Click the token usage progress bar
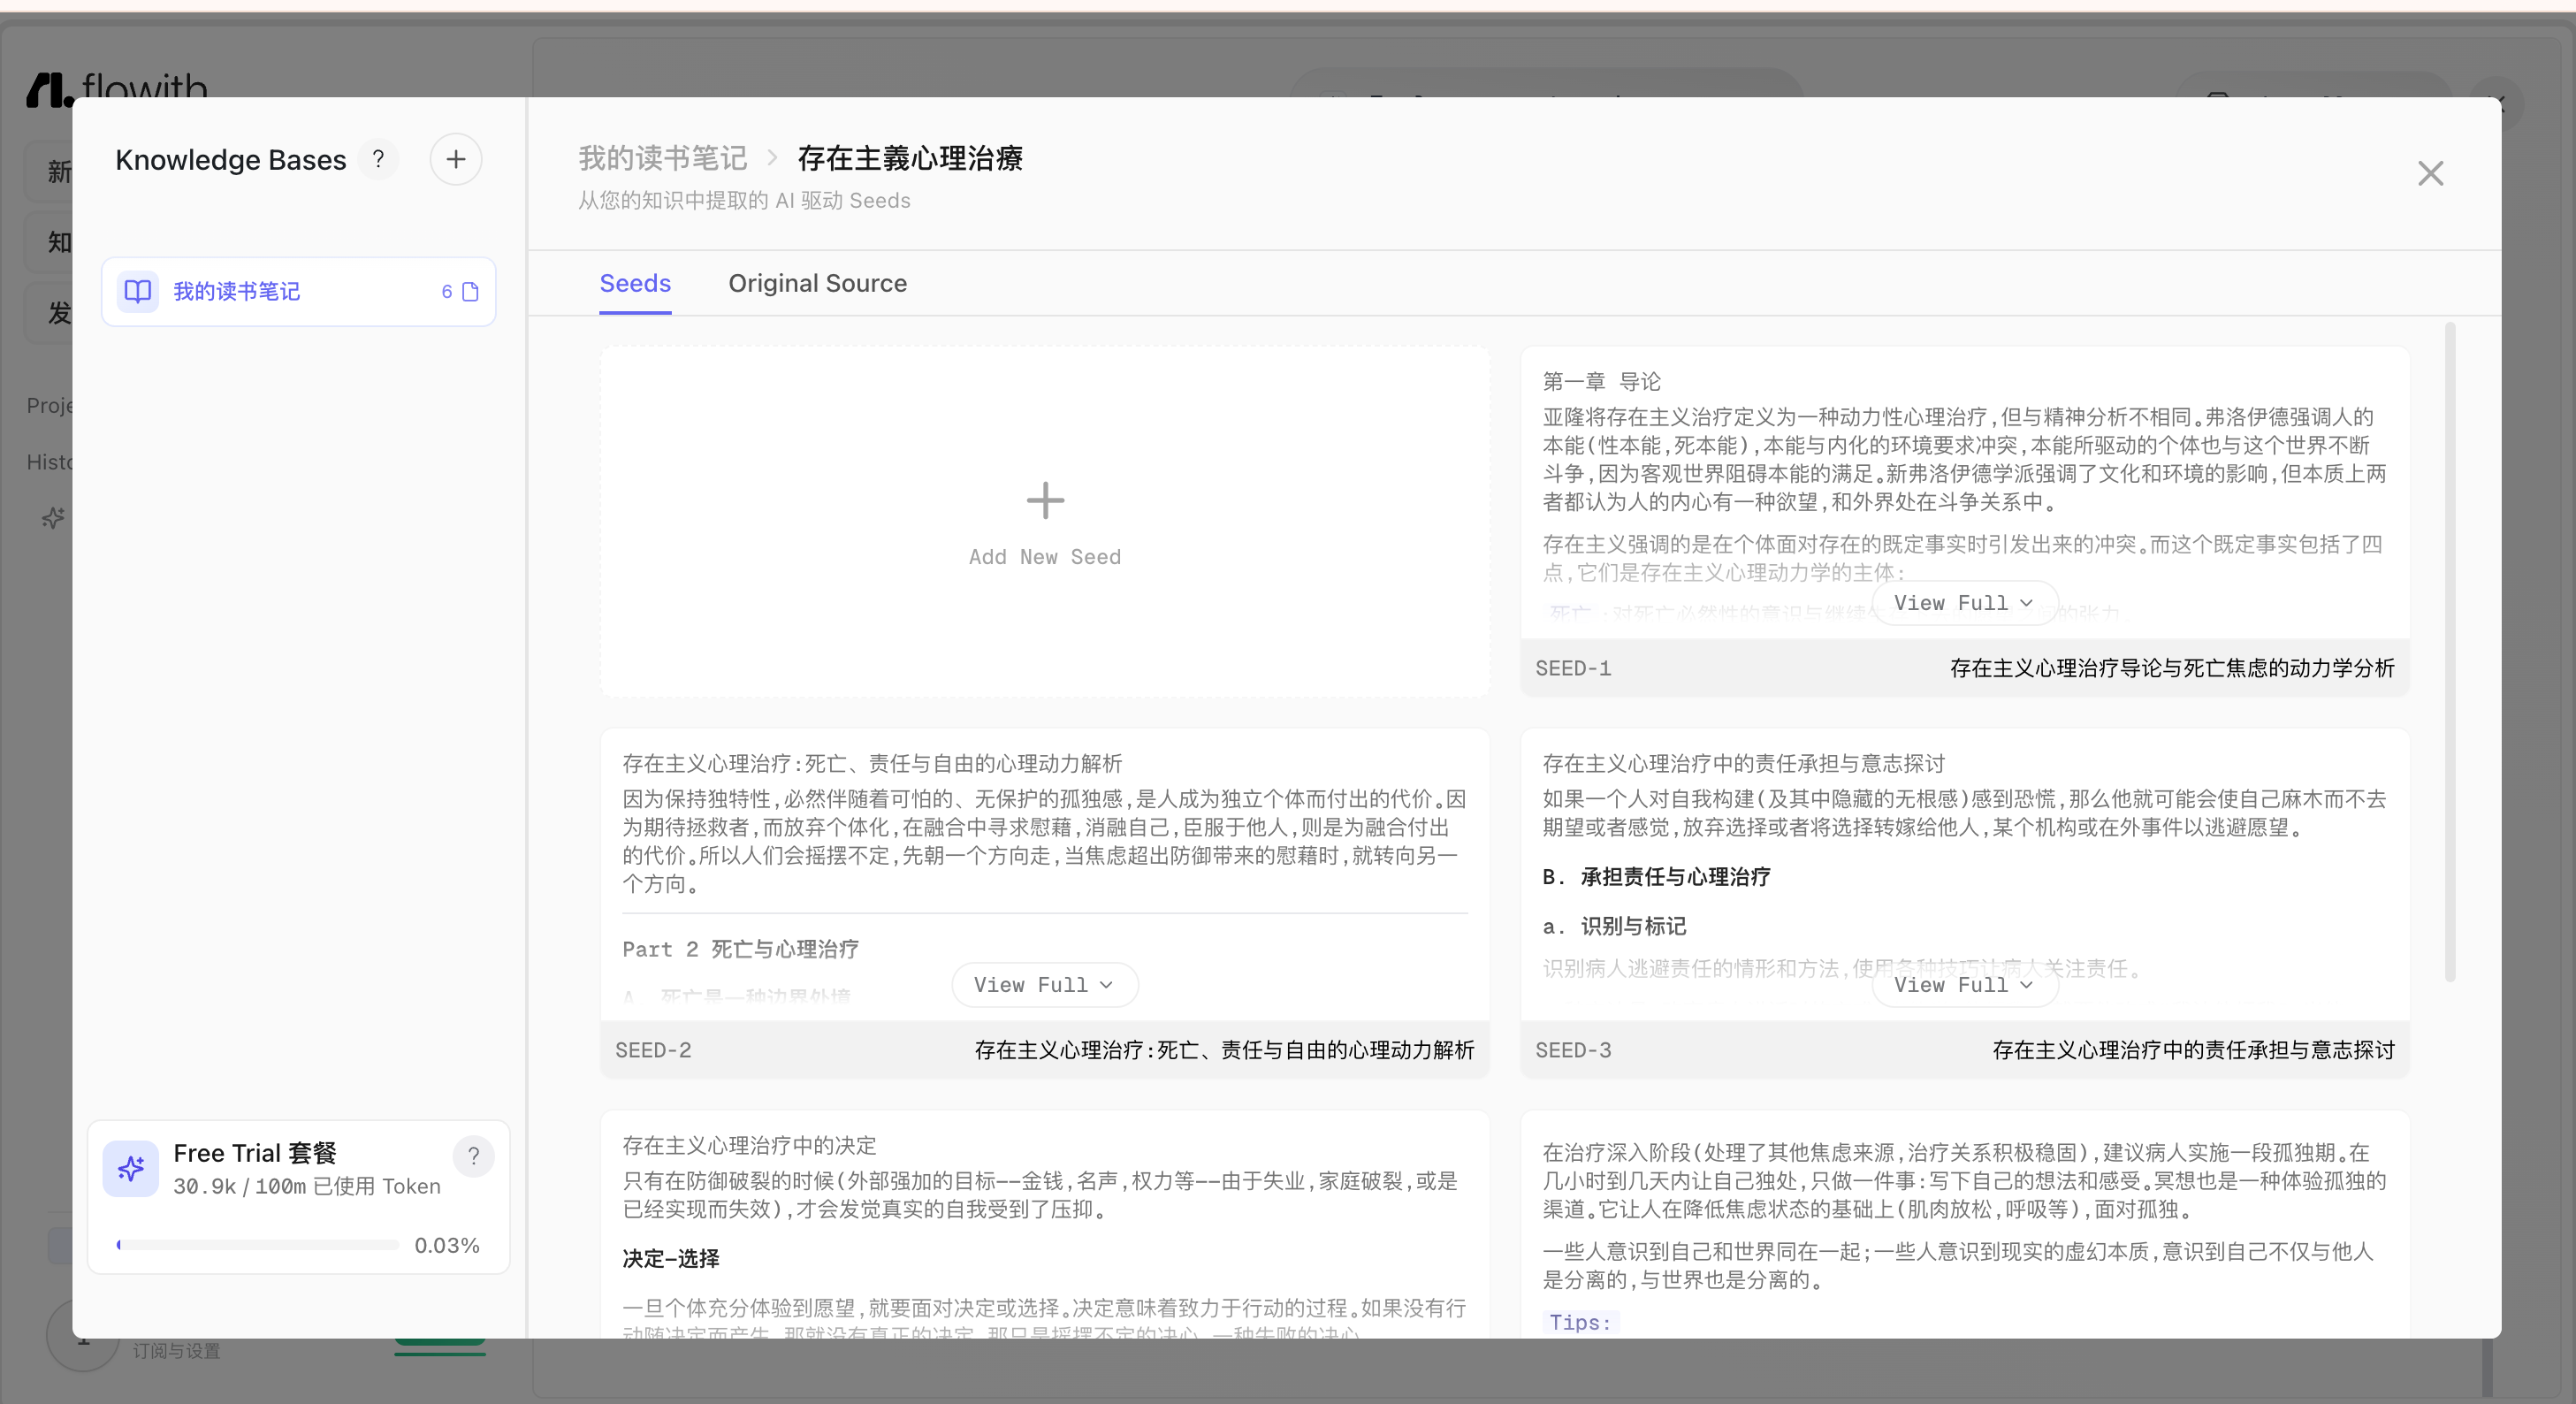The height and width of the screenshot is (1404, 2576). click(x=258, y=1245)
